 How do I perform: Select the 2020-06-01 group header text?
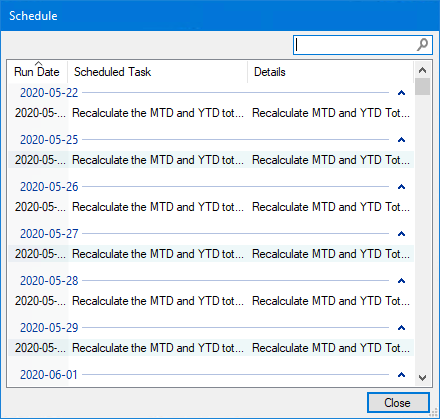pyautogui.click(x=49, y=375)
